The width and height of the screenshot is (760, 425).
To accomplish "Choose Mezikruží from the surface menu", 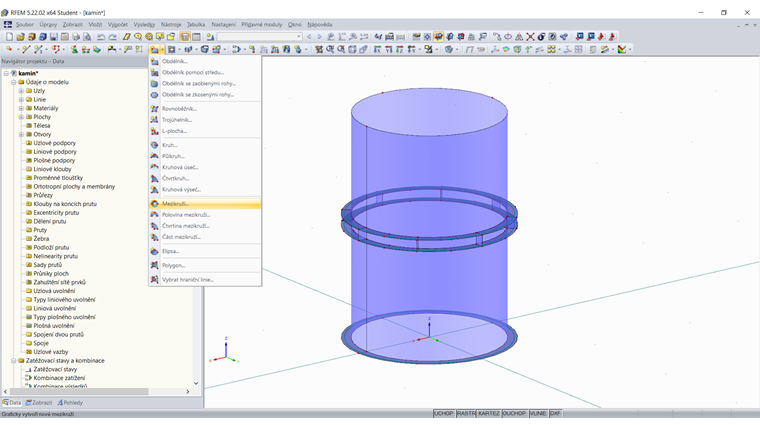I will click(205, 204).
